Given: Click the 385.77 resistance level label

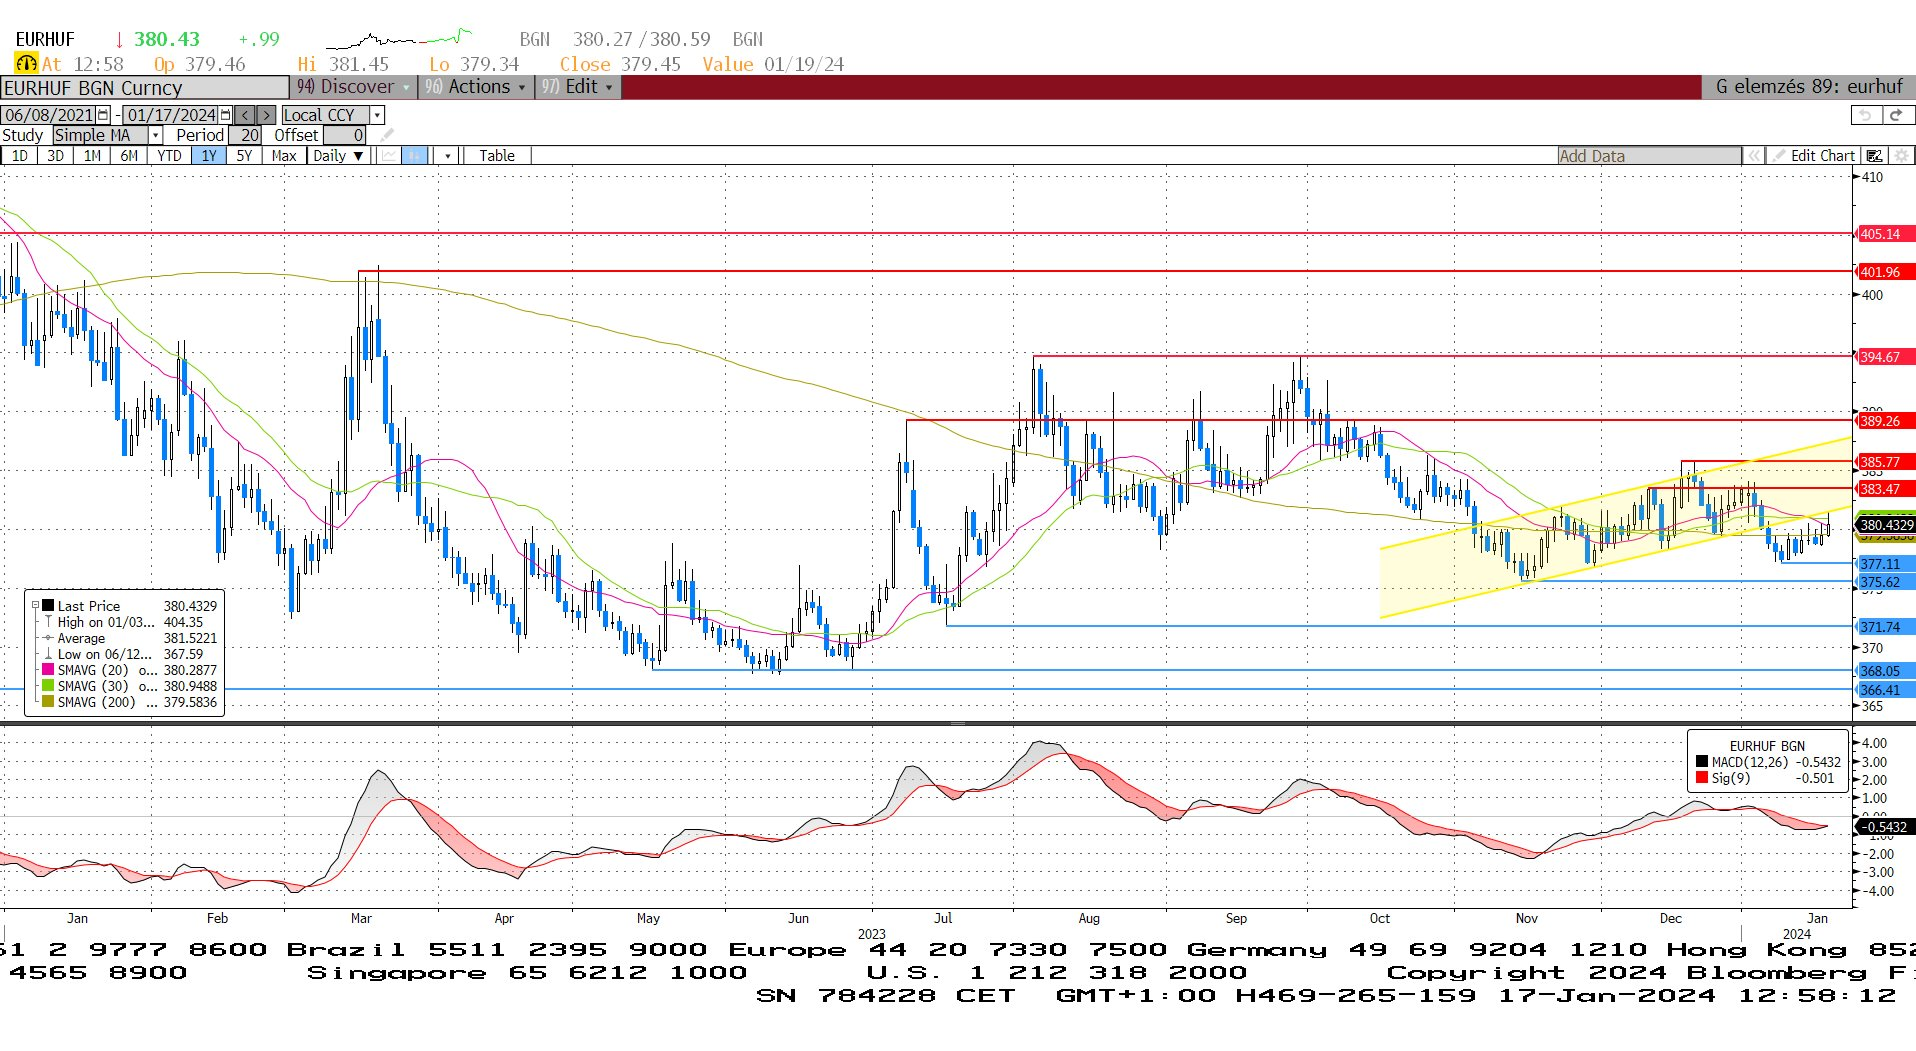Looking at the screenshot, I should tap(1885, 462).
